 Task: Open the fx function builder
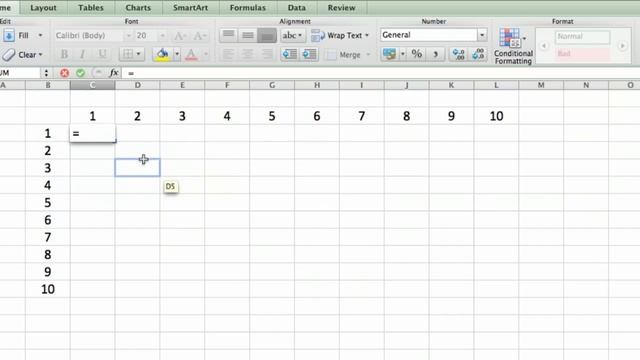tap(114, 73)
